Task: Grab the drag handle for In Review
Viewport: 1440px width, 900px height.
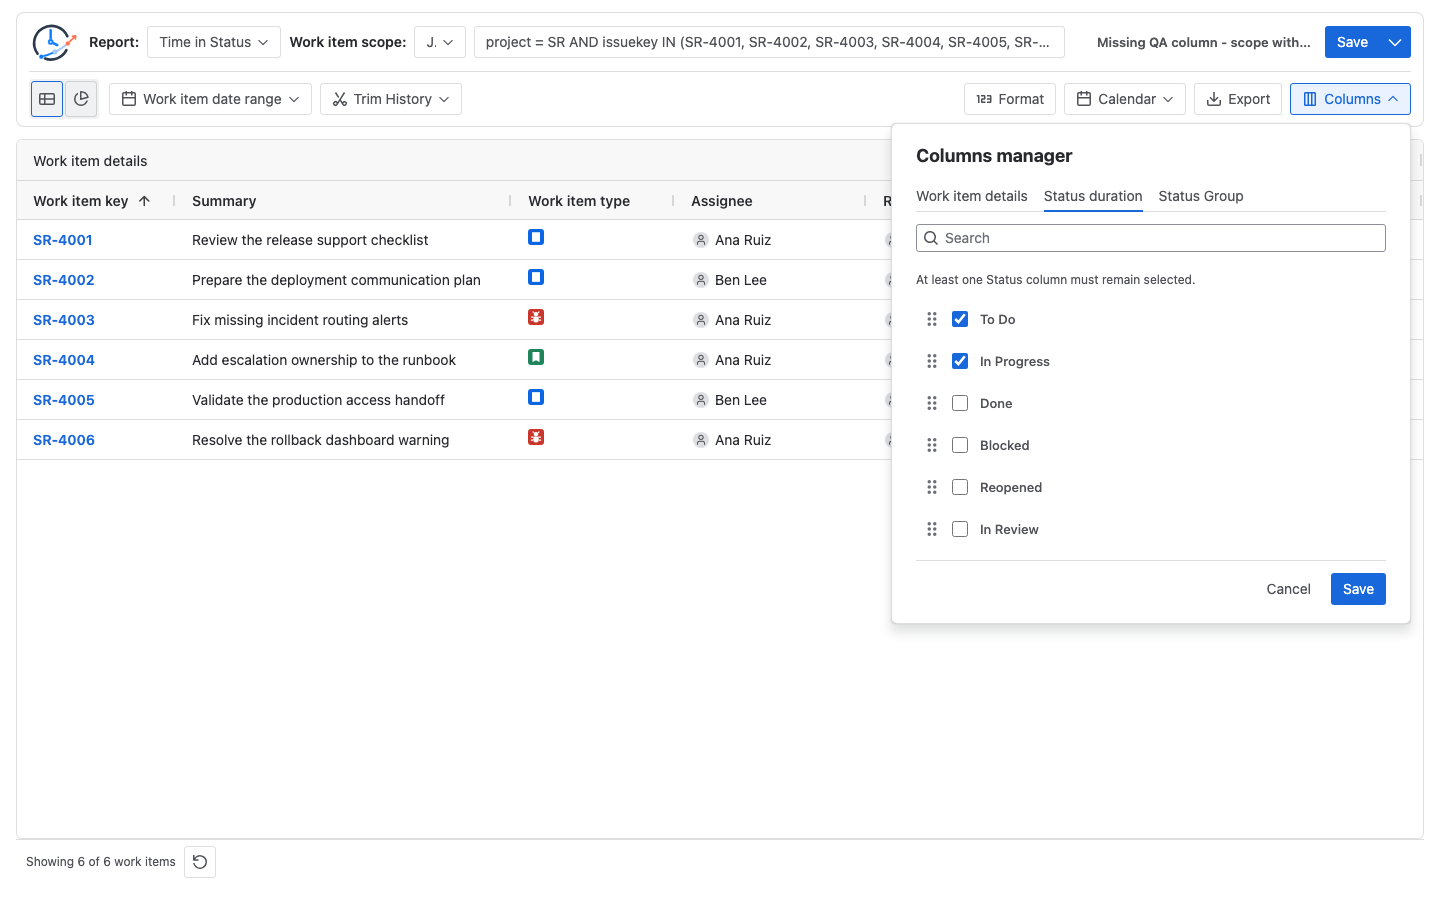Action: [932, 529]
